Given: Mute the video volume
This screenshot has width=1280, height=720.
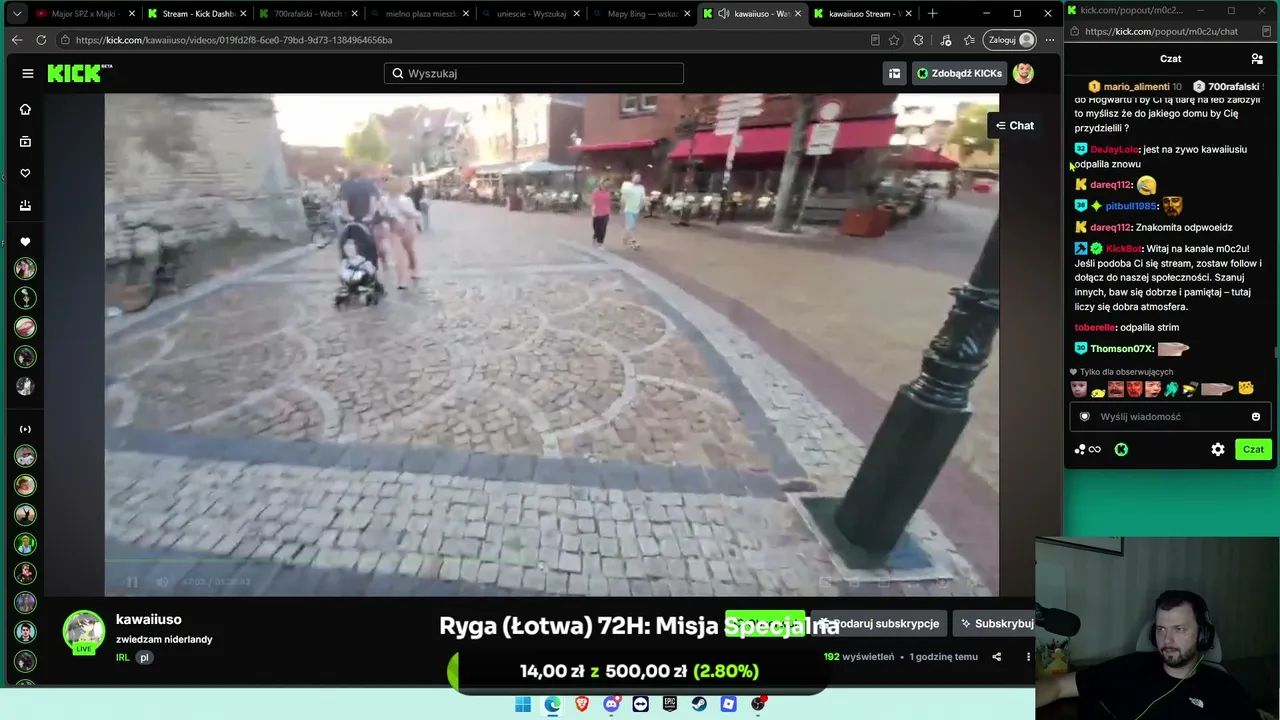Looking at the screenshot, I should (x=162, y=581).
